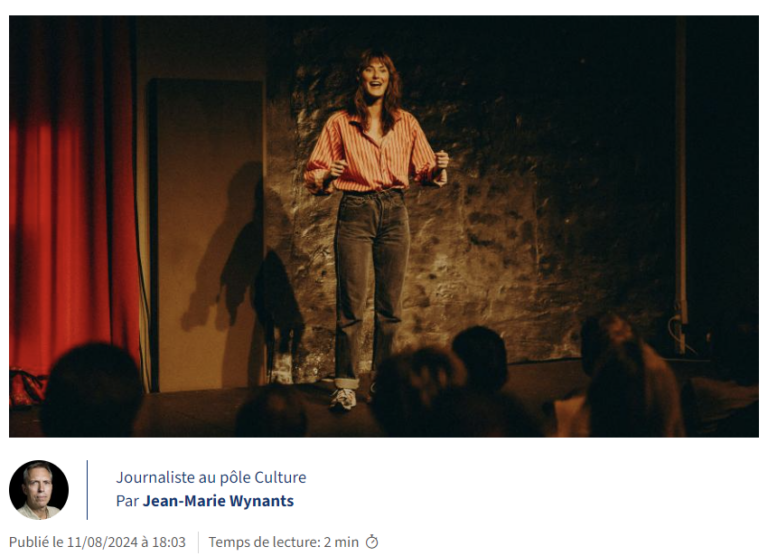Click the performer's white sneakers
Viewport: 768px width, 556px height.
pos(344,398)
